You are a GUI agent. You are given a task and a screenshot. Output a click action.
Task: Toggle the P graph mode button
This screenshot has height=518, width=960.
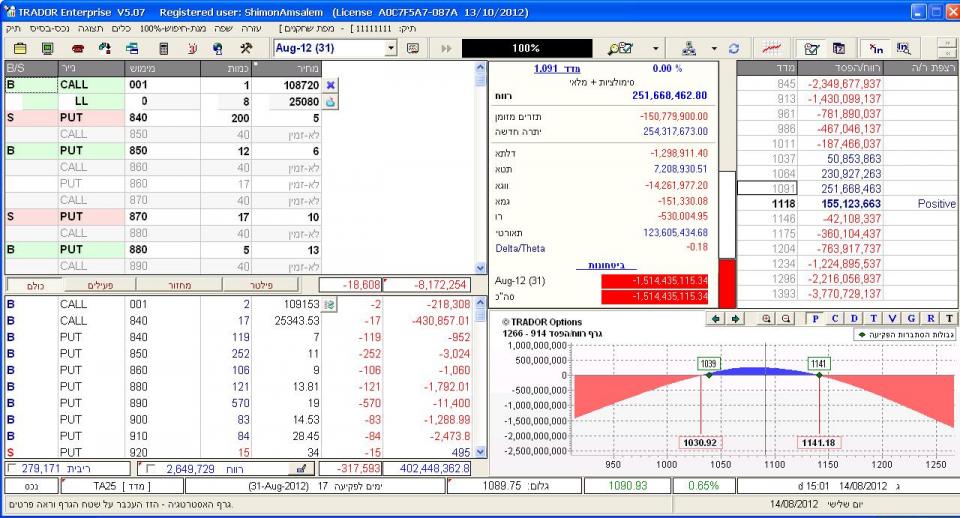tap(816, 319)
